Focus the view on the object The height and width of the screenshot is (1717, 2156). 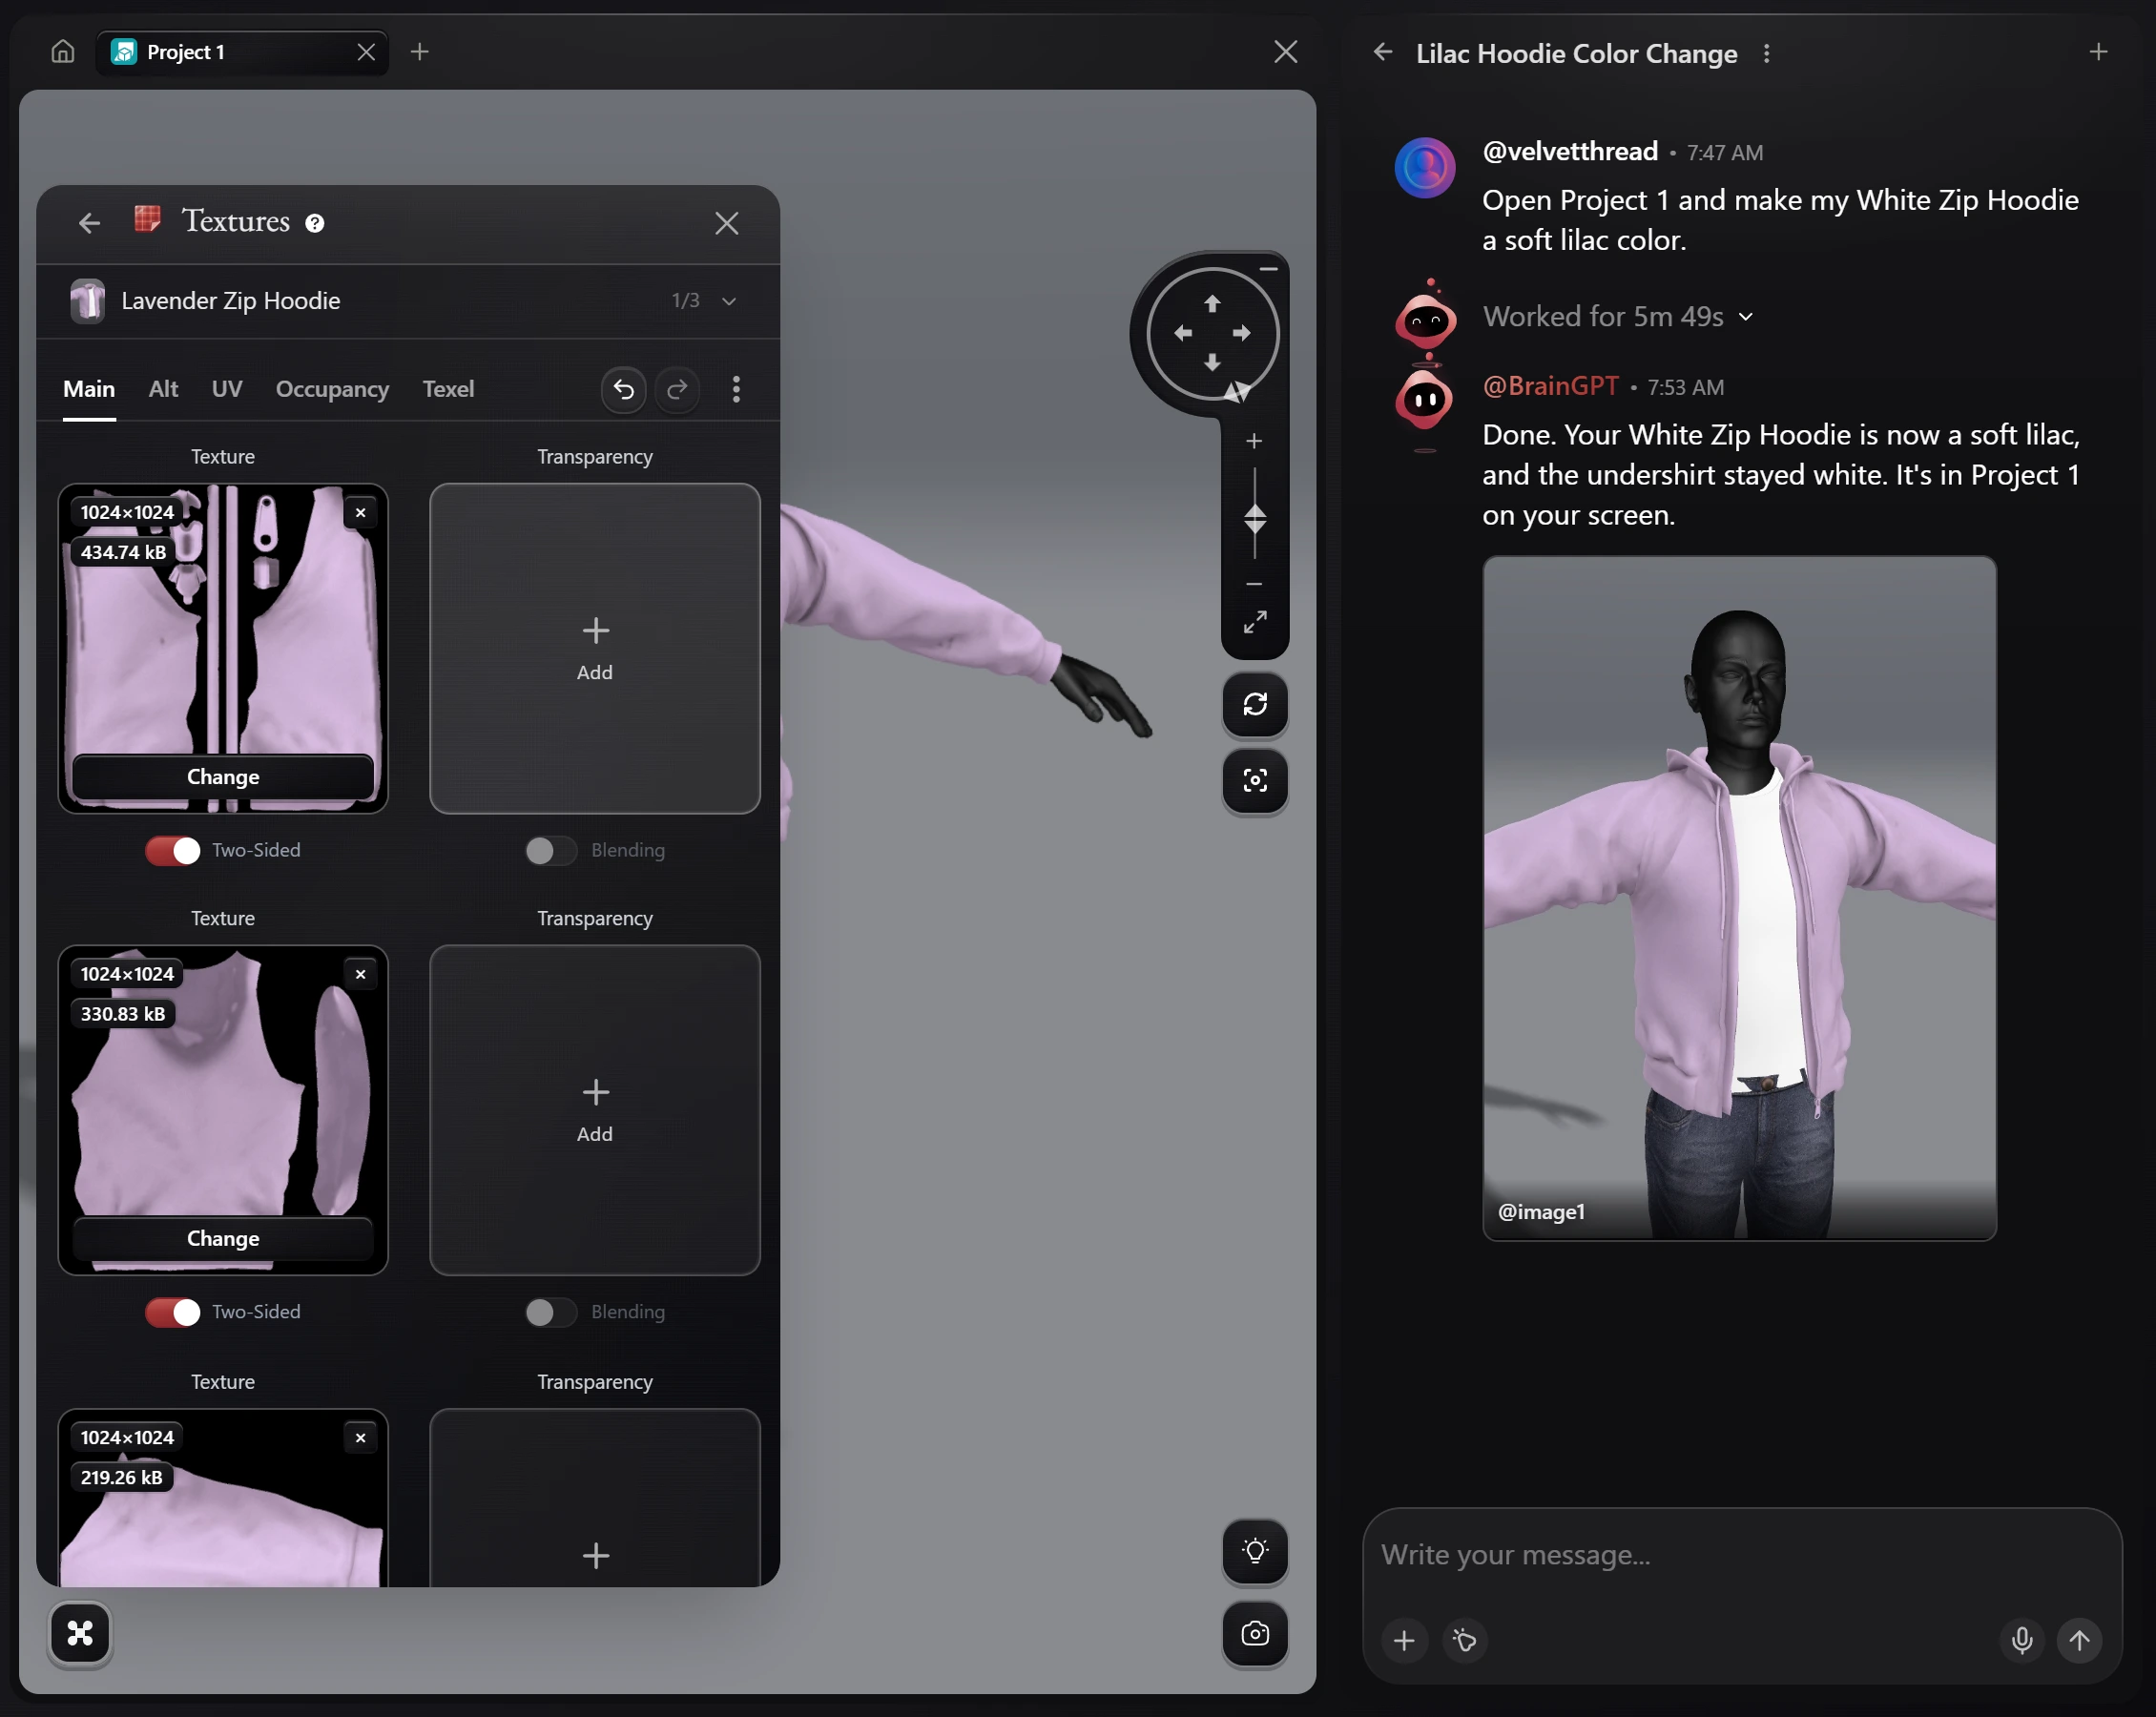[1255, 781]
